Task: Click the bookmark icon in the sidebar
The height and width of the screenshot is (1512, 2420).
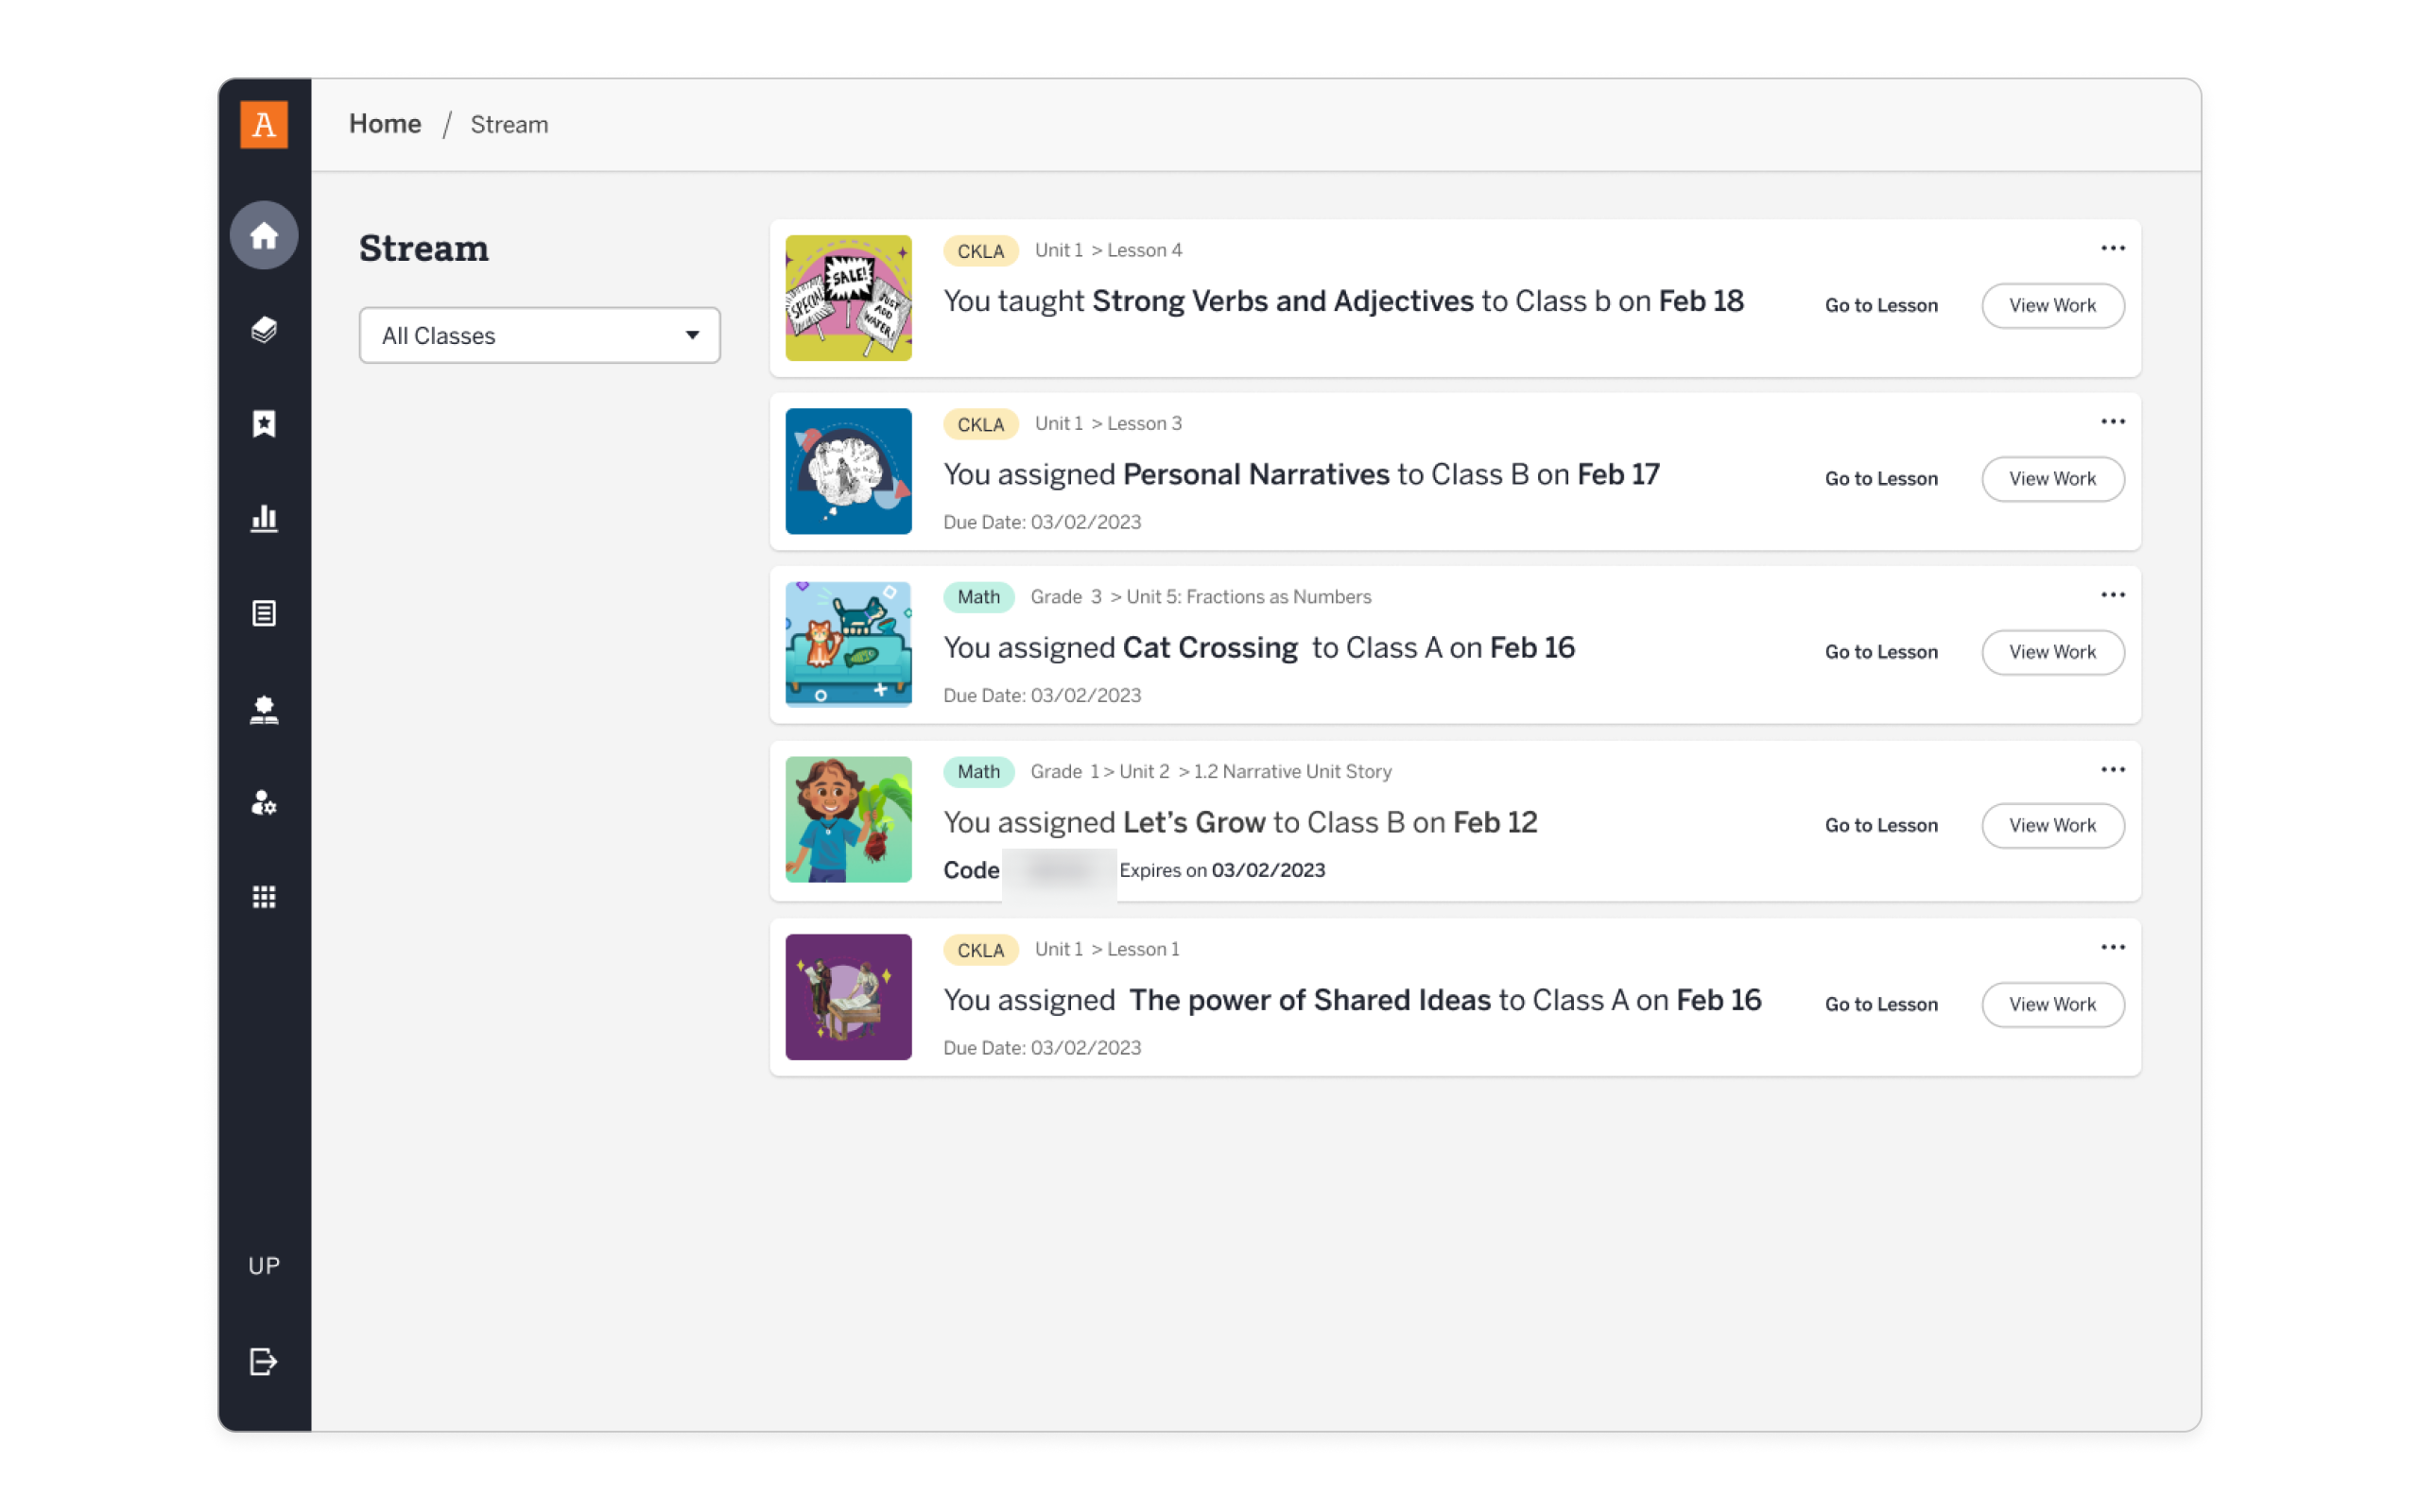Action: coord(264,424)
